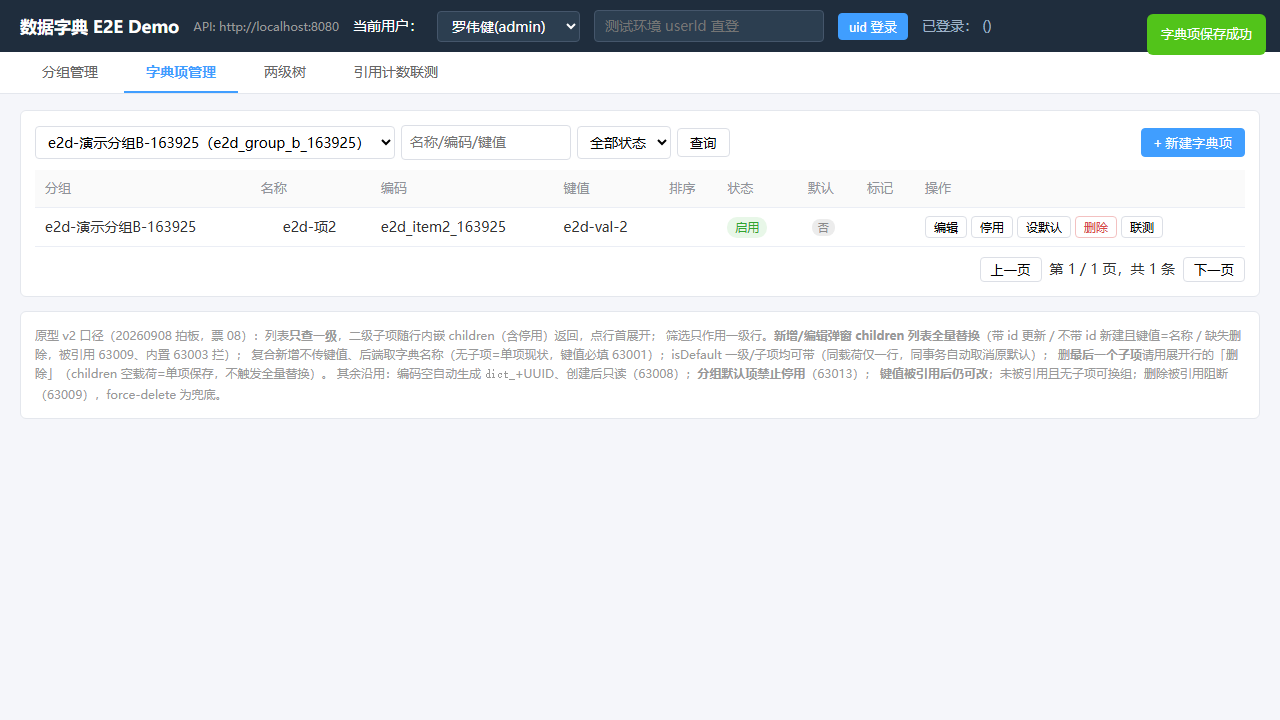Viewport: 1280px width, 720px height.
Task: Select the 字典项管理 tab
Action: 181,72
